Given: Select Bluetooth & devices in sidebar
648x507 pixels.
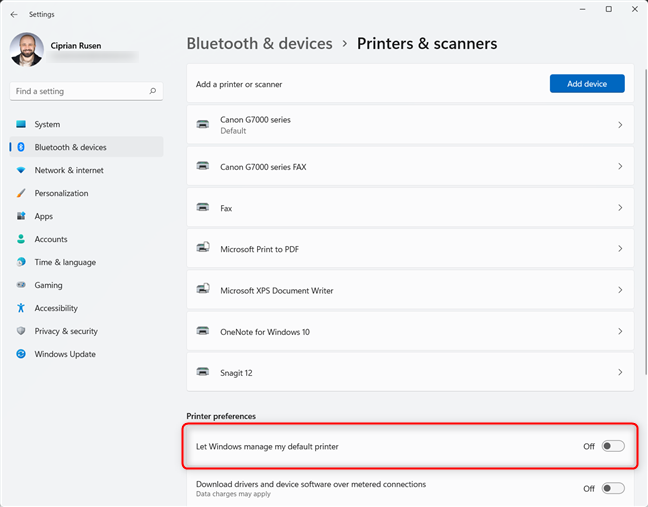Looking at the screenshot, I should point(86,147).
